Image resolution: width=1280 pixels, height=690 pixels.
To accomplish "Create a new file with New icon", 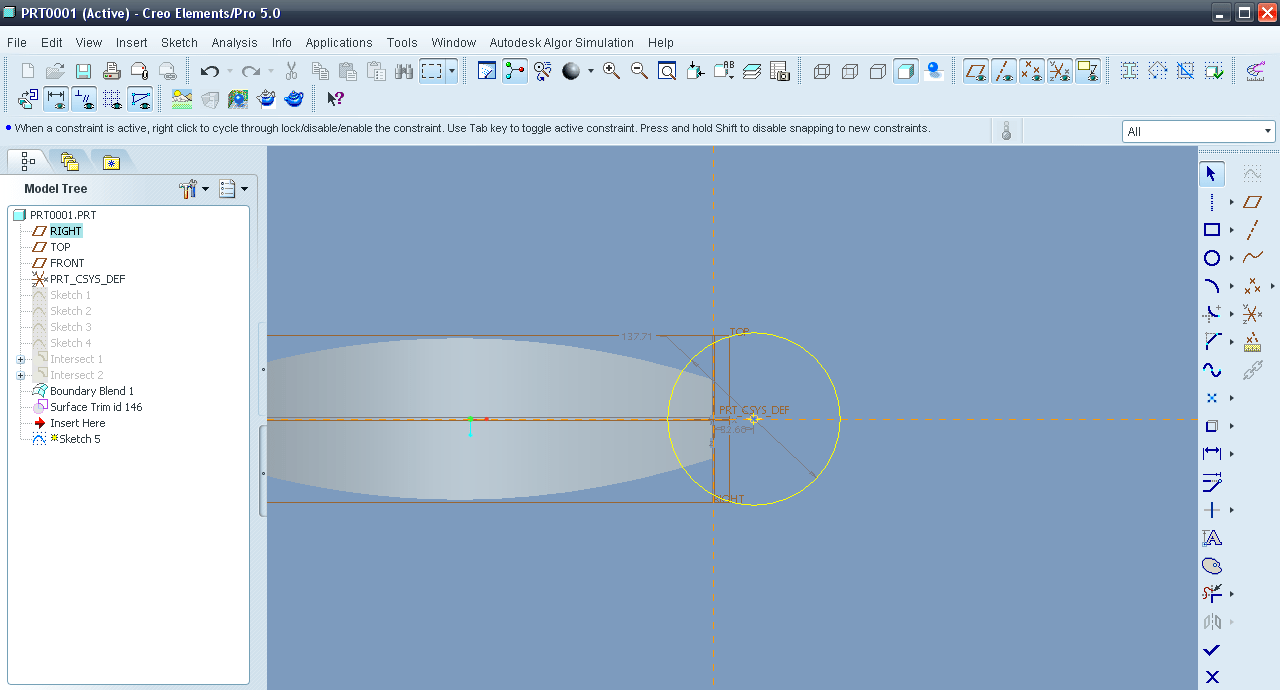I will pyautogui.click(x=28, y=71).
